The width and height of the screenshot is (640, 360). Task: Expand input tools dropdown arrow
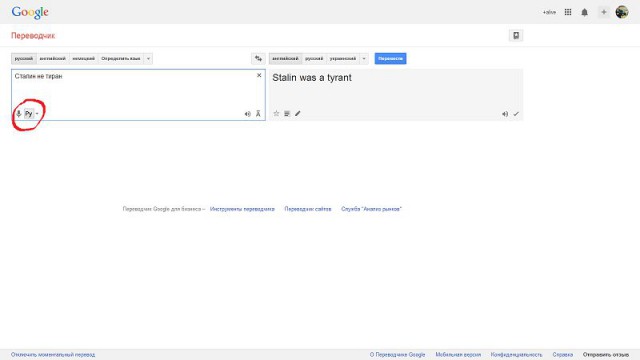point(37,113)
